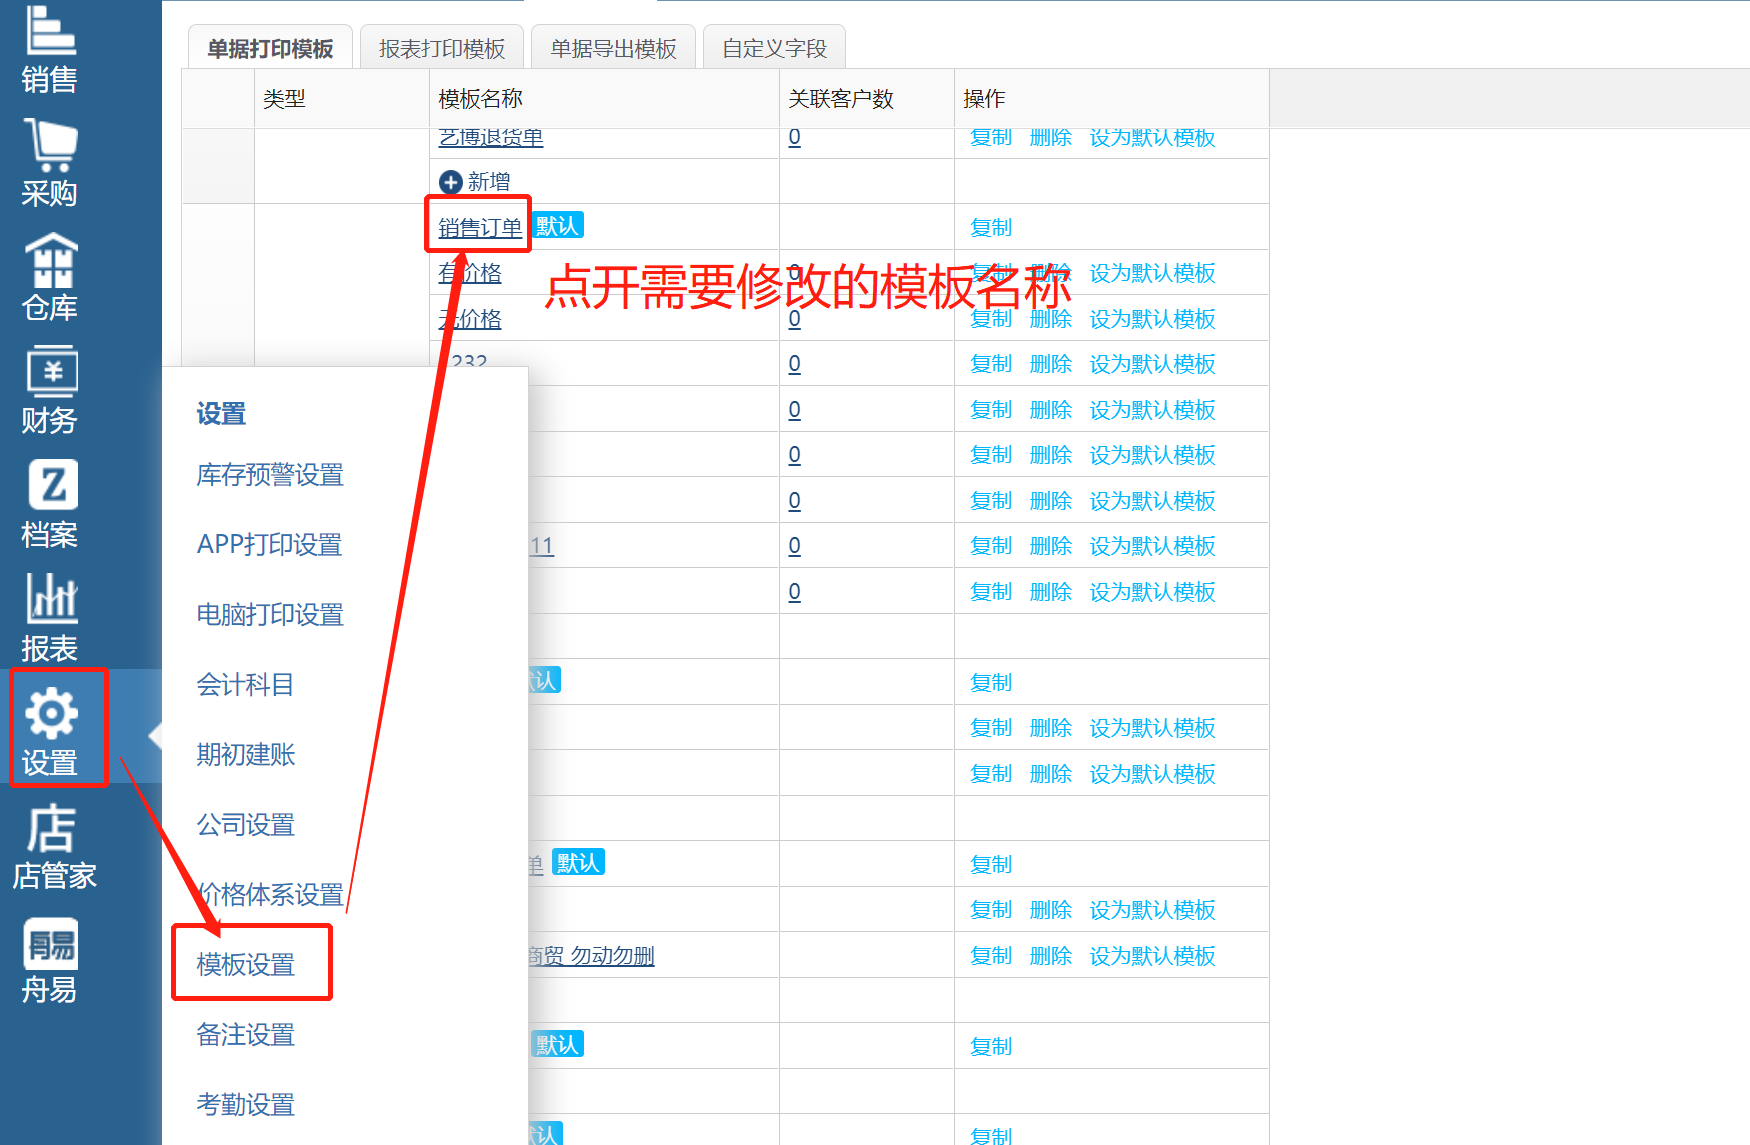Open 考勤设置 menu item
The image size is (1750, 1145).
(x=246, y=1105)
